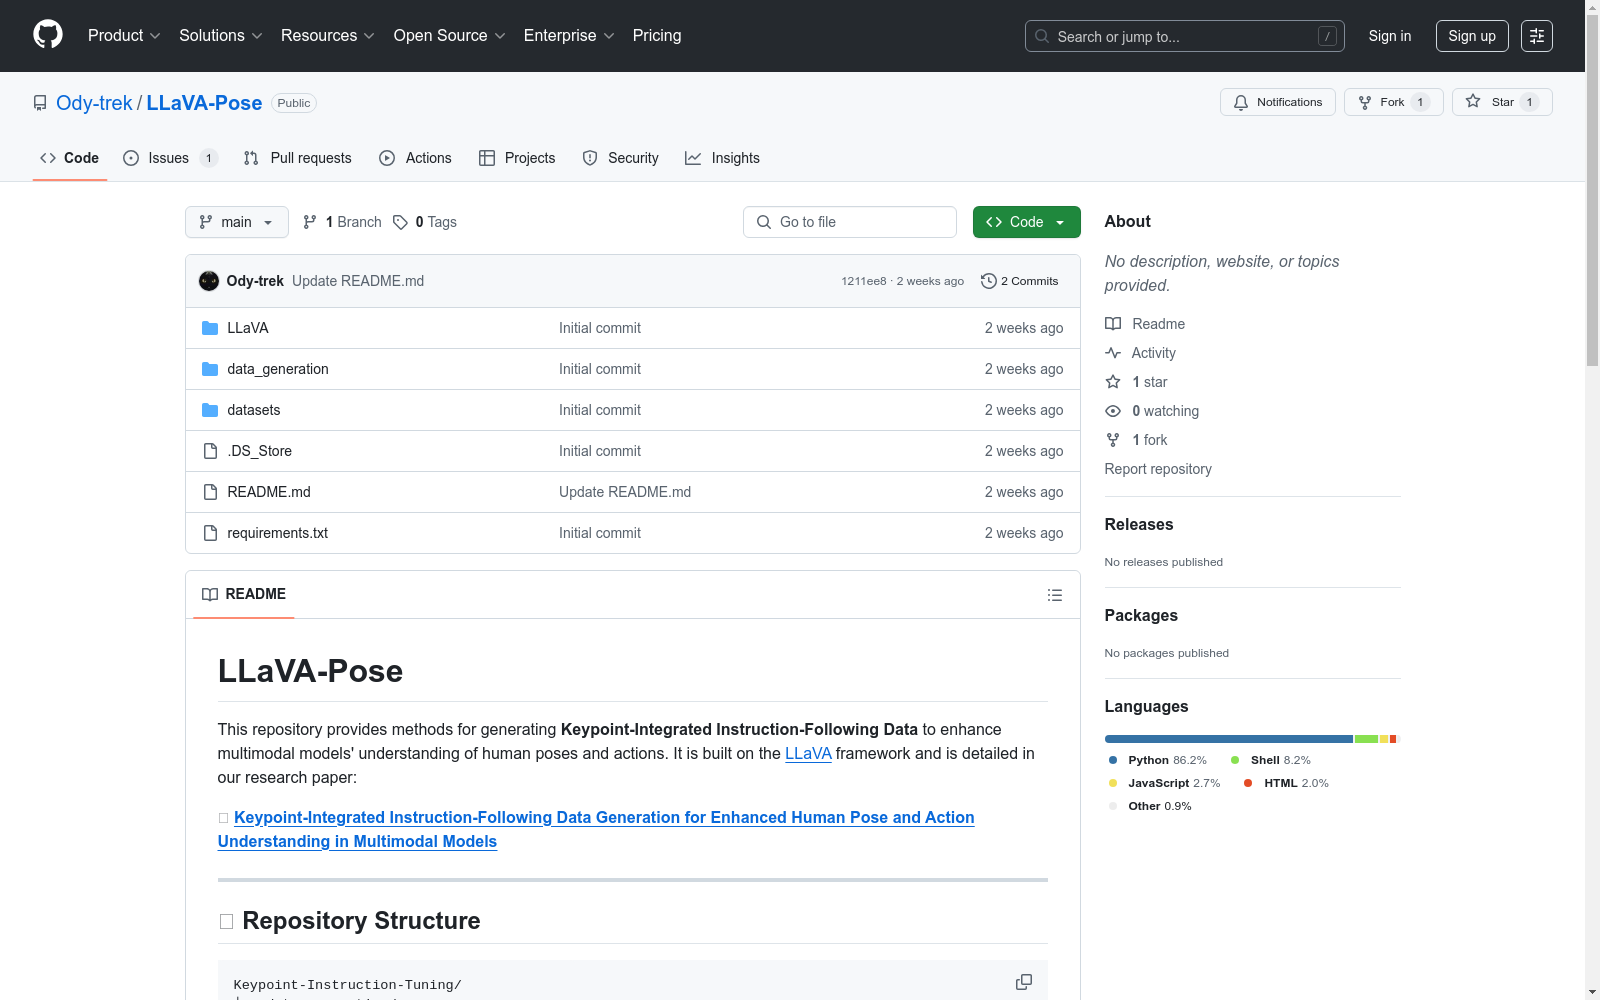Open the Projects tab

[x=517, y=158]
